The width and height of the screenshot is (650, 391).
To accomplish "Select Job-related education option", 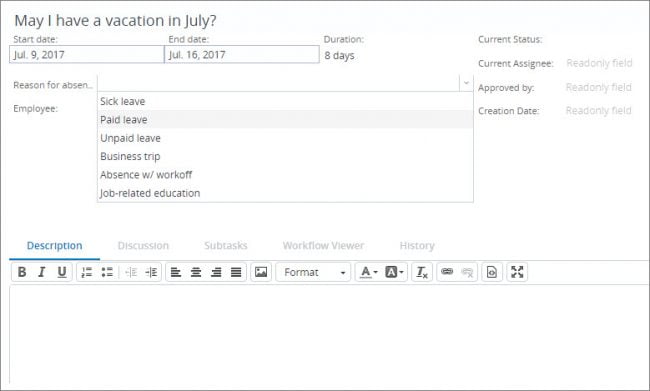I will coord(285,193).
